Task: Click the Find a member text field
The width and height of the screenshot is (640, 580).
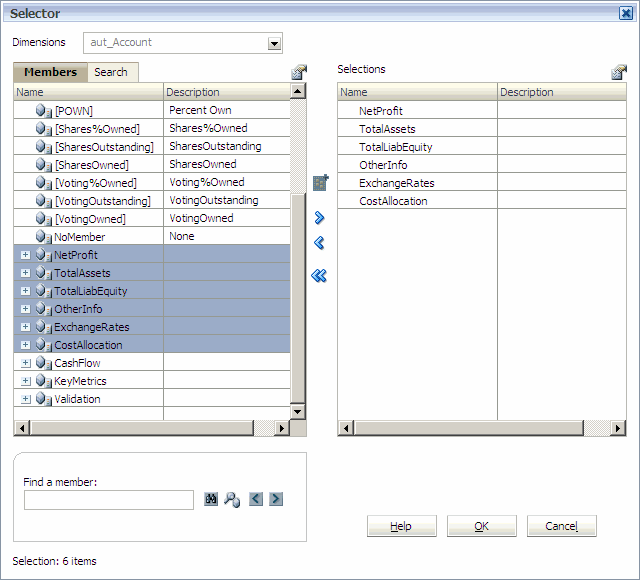Action: (x=109, y=500)
